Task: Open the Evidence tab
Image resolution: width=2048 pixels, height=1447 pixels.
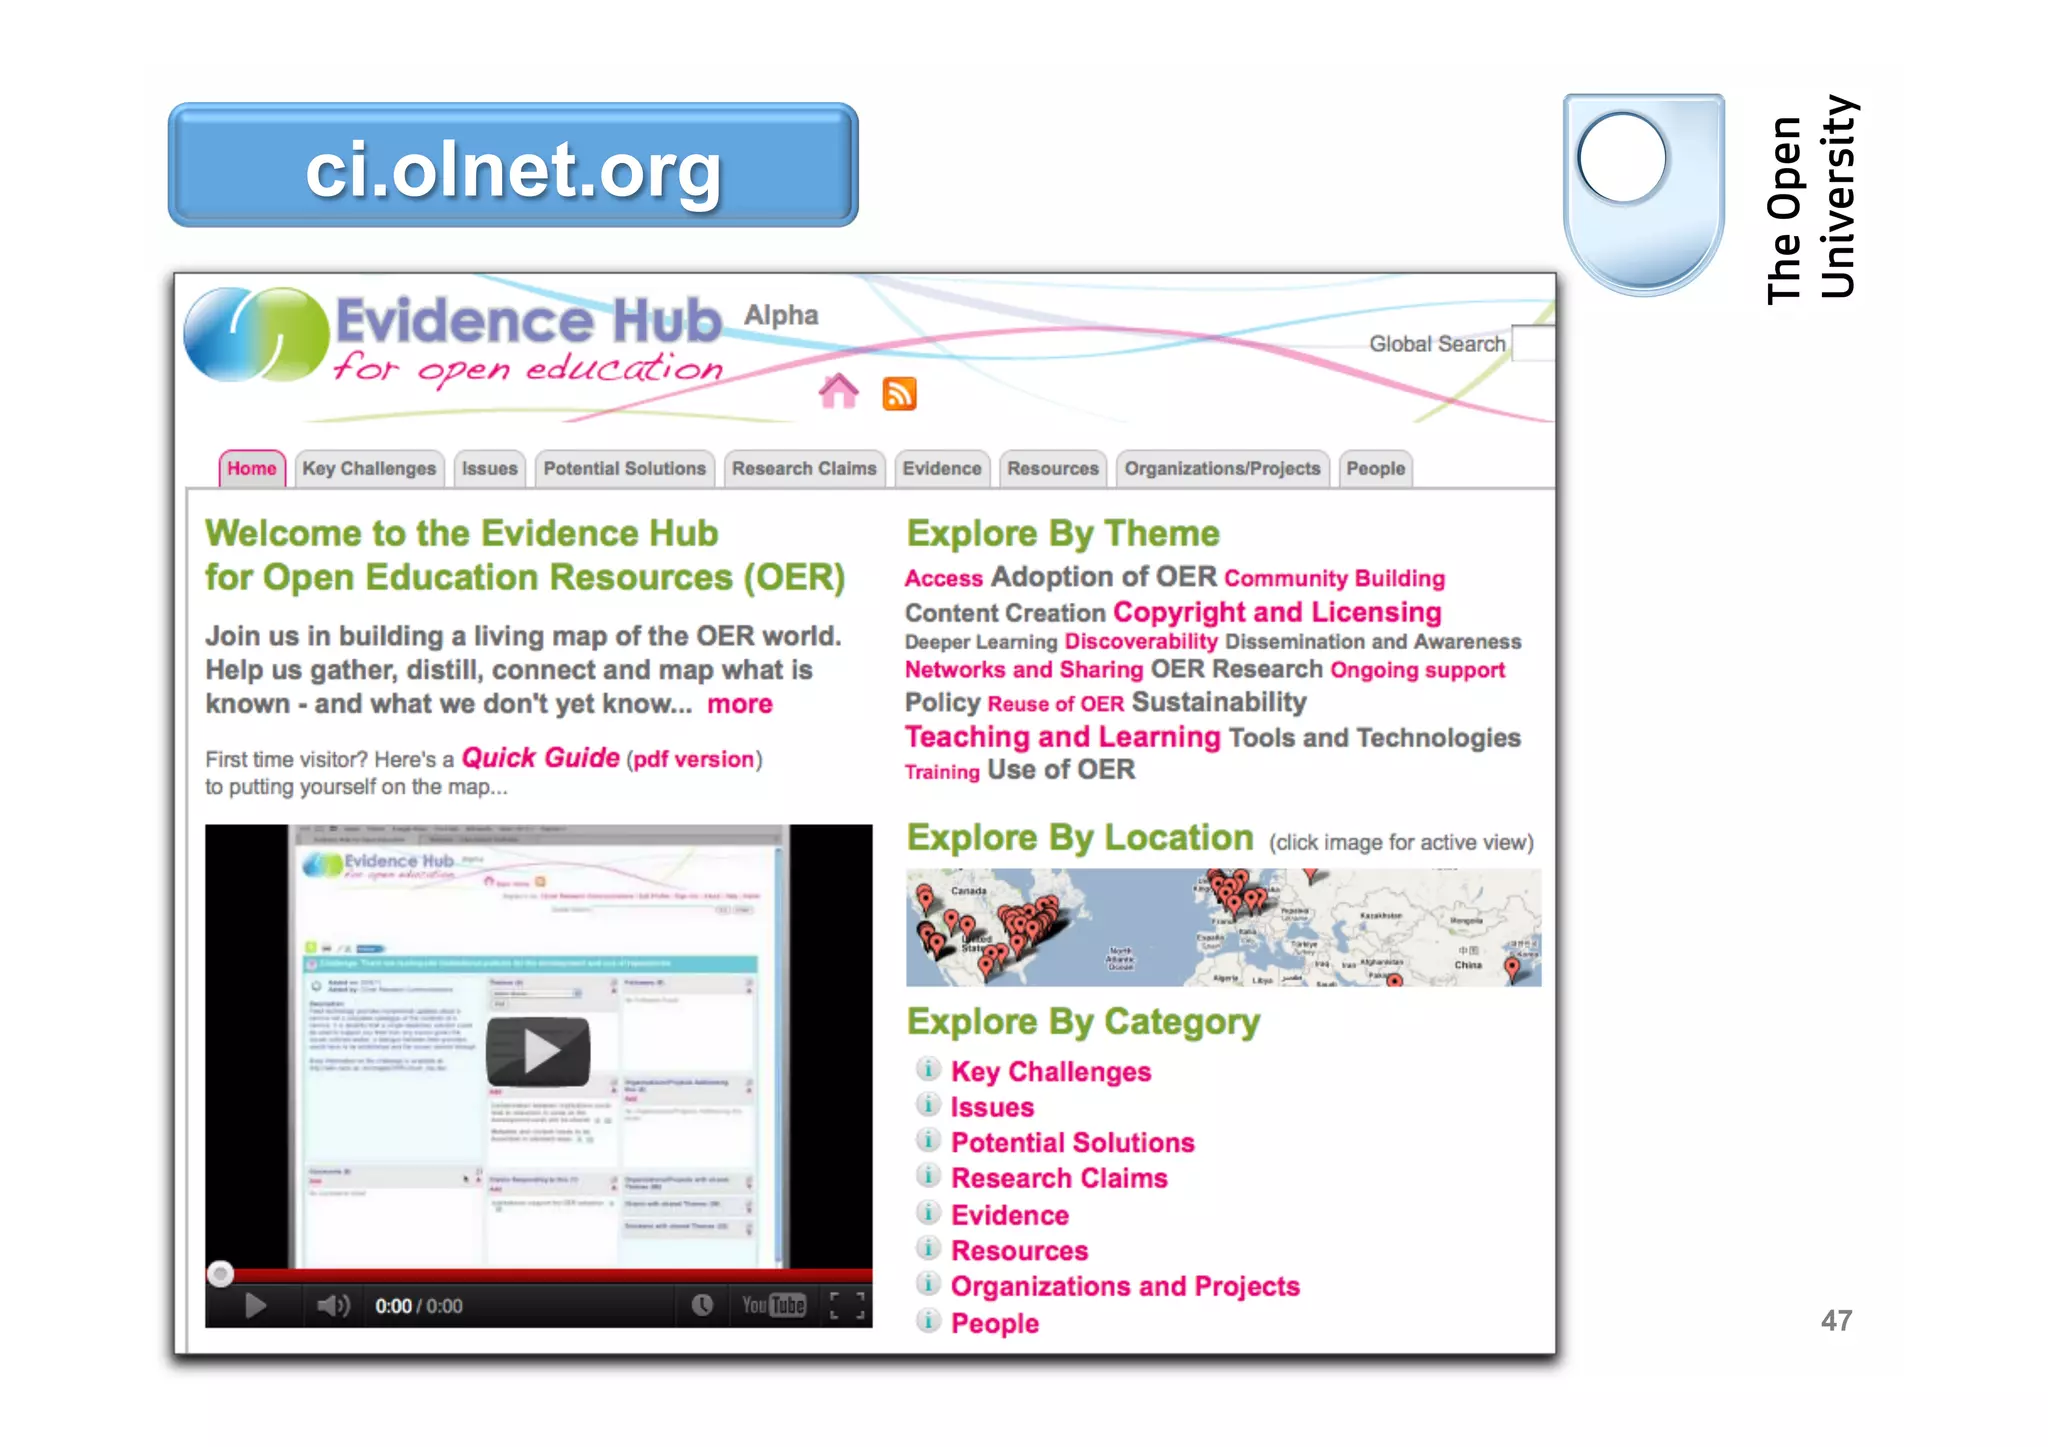Action: (x=942, y=468)
